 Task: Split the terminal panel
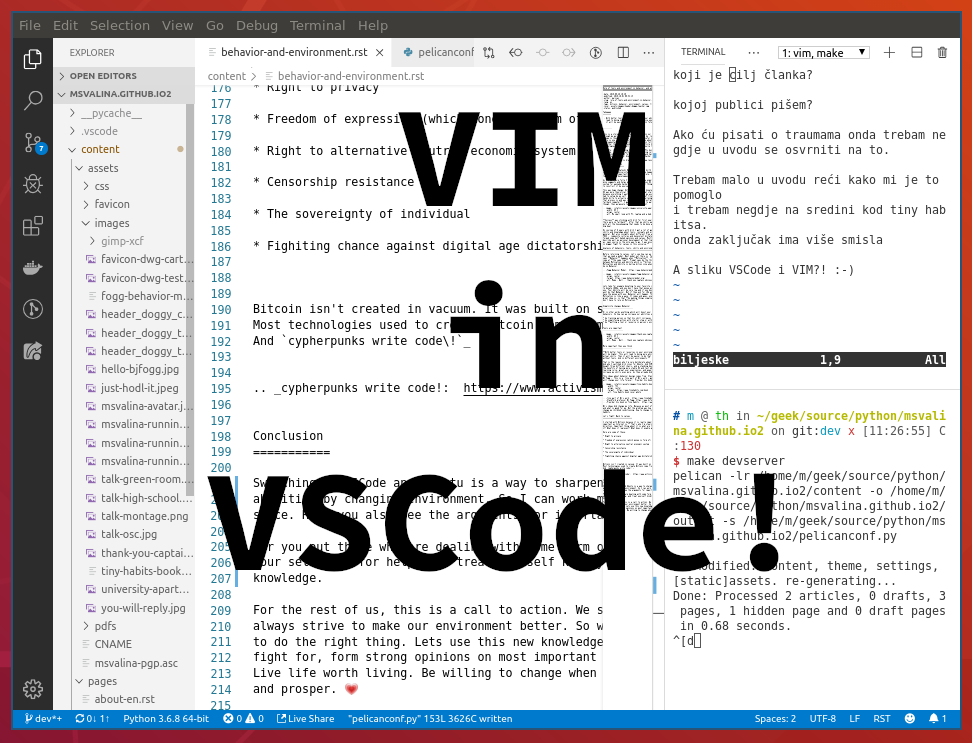917,53
